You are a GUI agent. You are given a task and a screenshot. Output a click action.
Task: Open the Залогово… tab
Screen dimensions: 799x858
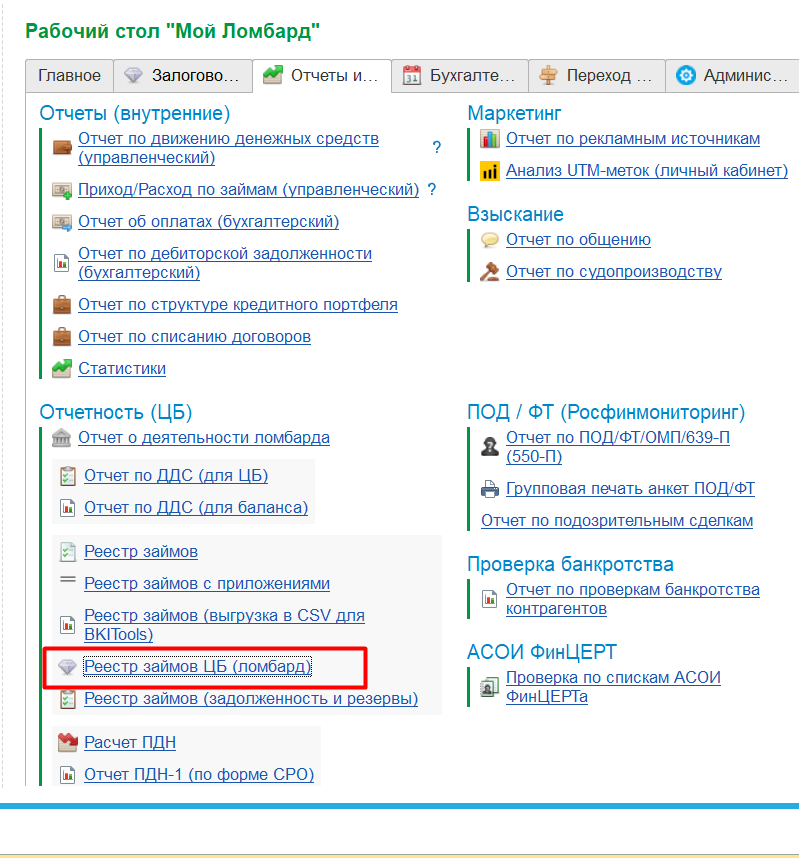pos(183,76)
